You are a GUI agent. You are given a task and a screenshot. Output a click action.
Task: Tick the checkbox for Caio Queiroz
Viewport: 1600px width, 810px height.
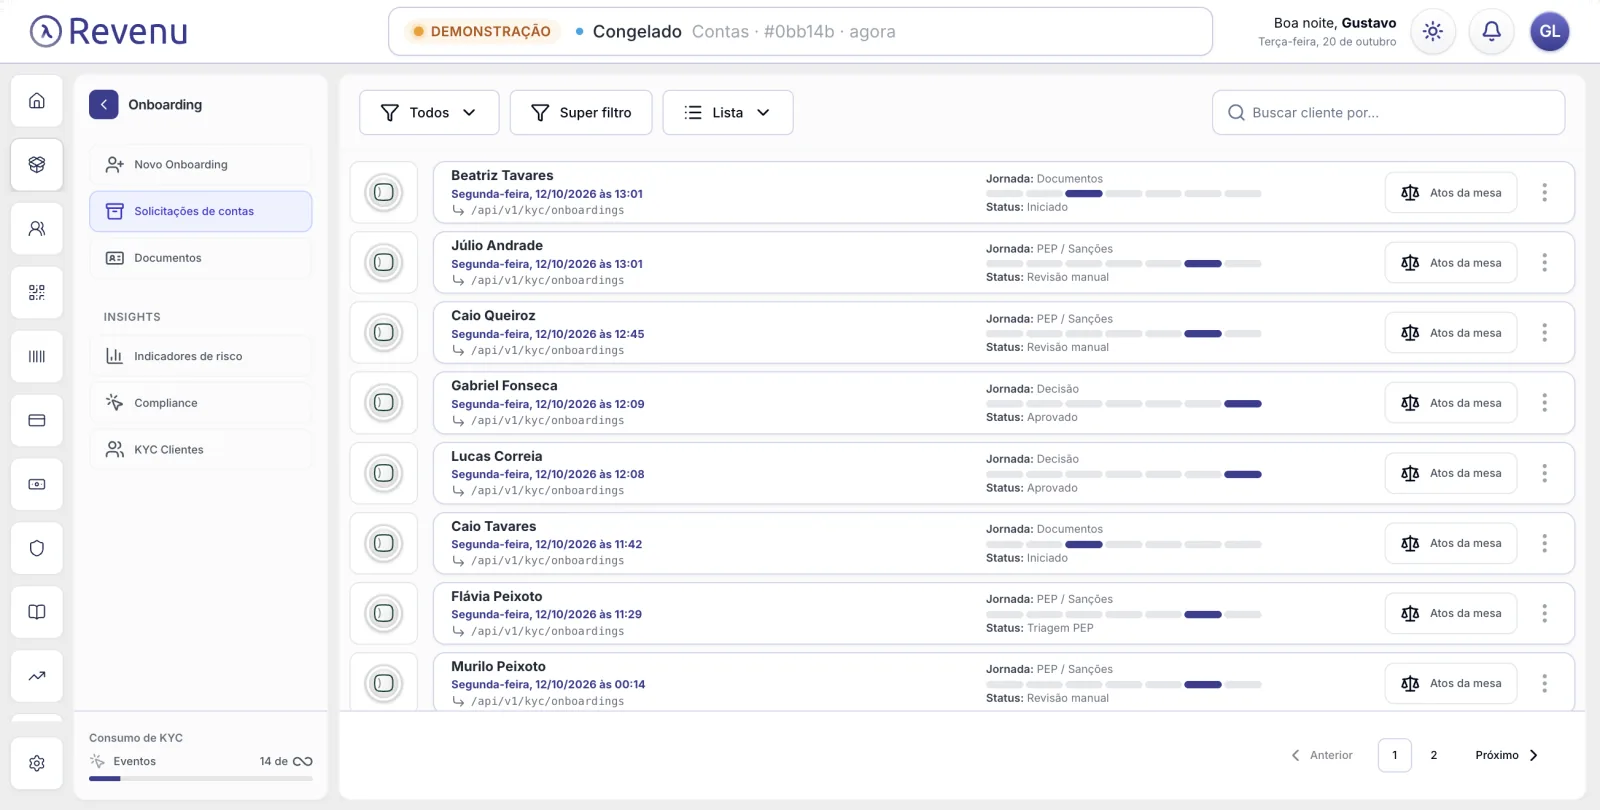(384, 333)
